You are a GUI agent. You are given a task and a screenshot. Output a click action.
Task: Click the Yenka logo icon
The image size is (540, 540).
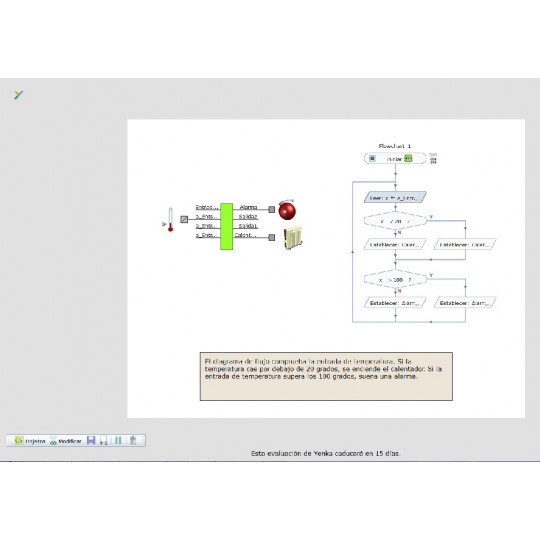[x=18, y=94]
